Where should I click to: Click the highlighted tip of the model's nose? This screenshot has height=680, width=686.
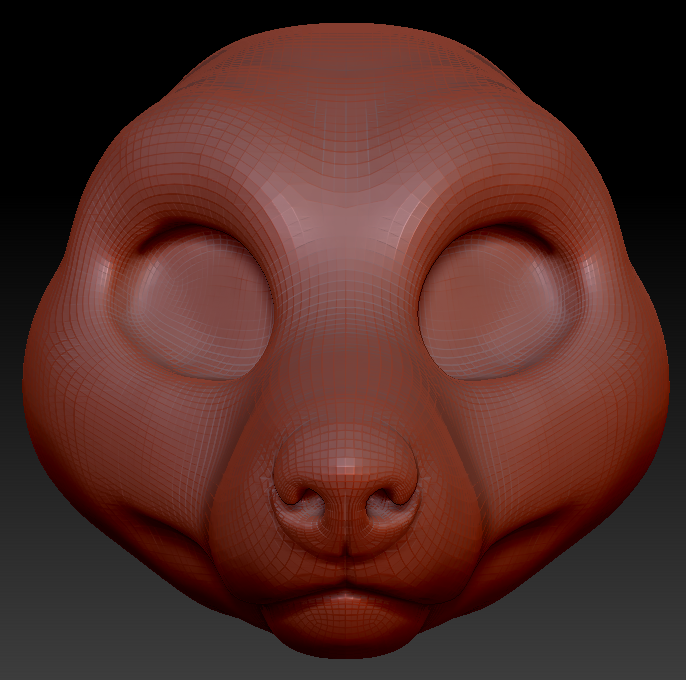(346, 466)
